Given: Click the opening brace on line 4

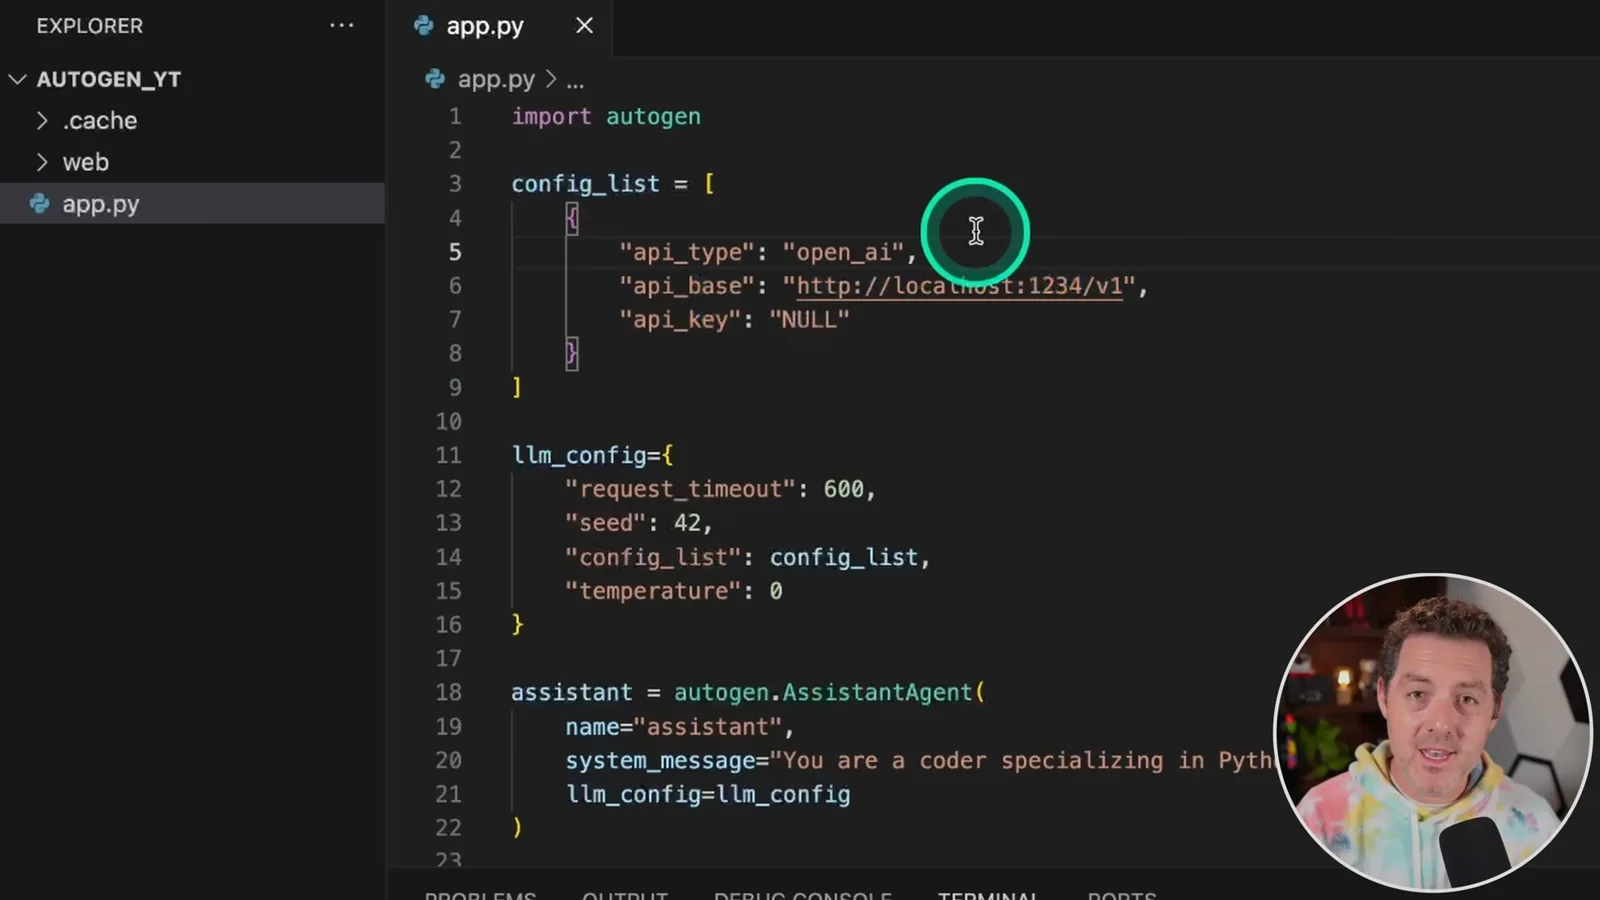Looking at the screenshot, I should pyautogui.click(x=572, y=218).
